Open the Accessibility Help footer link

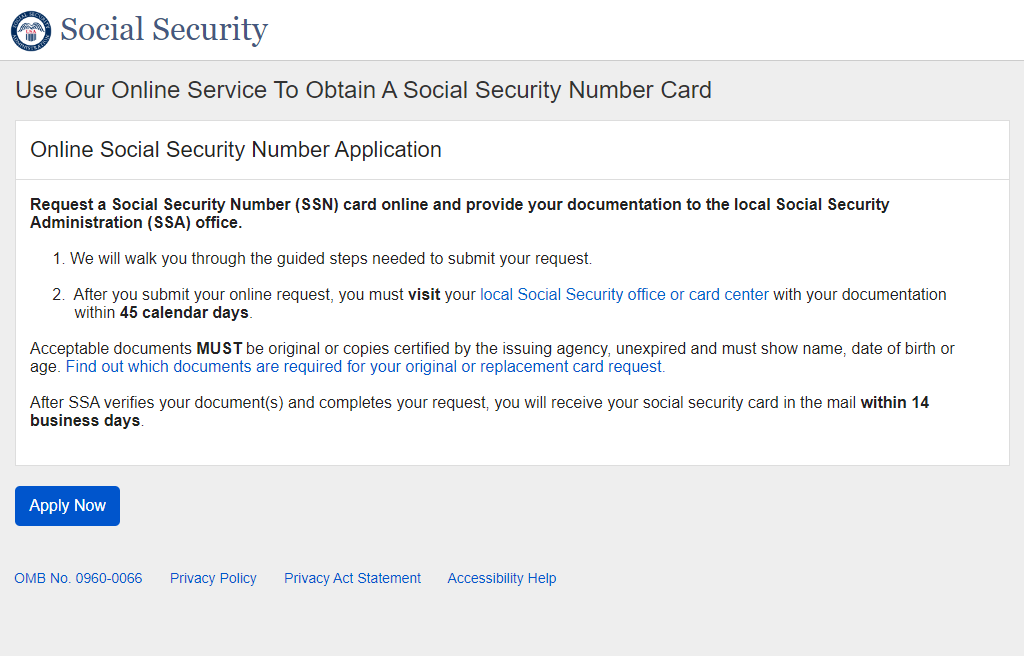501,578
